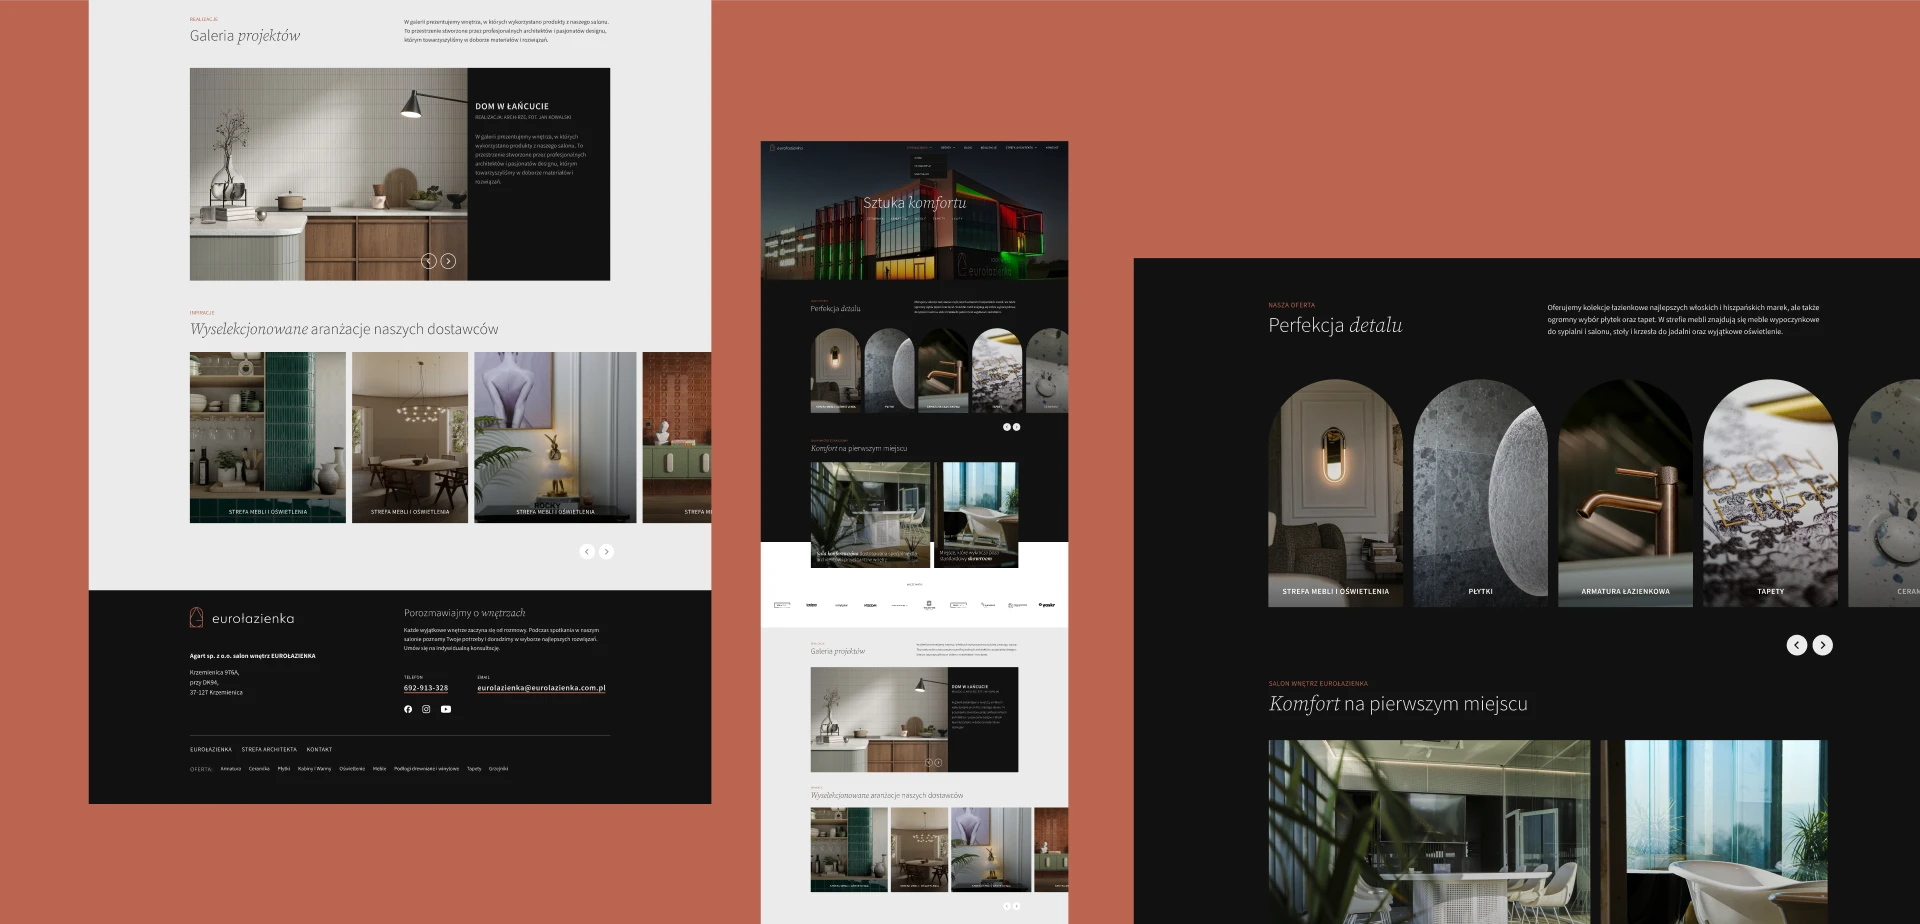The image size is (1920, 924).
Task: Select the Płytki arch card in right mockup
Action: pyautogui.click(x=1481, y=493)
